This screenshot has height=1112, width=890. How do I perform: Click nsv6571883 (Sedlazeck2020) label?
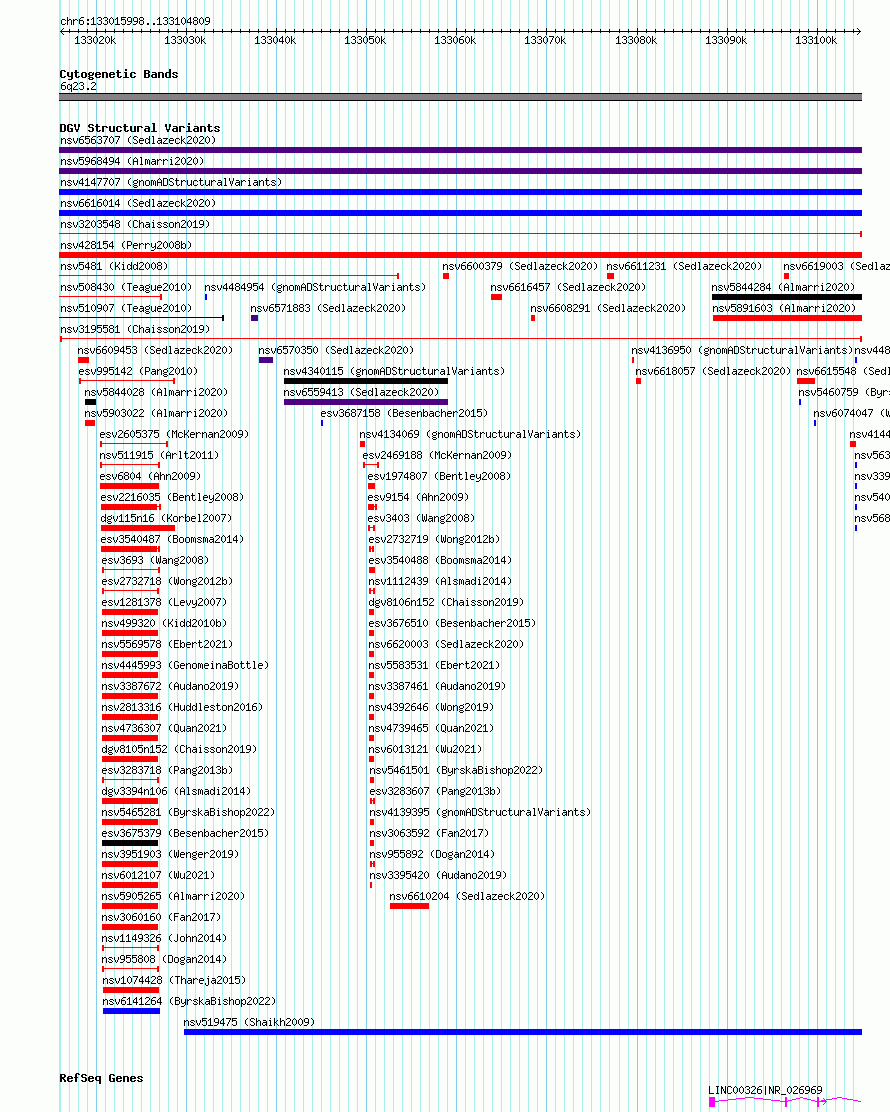pos(328,308)
